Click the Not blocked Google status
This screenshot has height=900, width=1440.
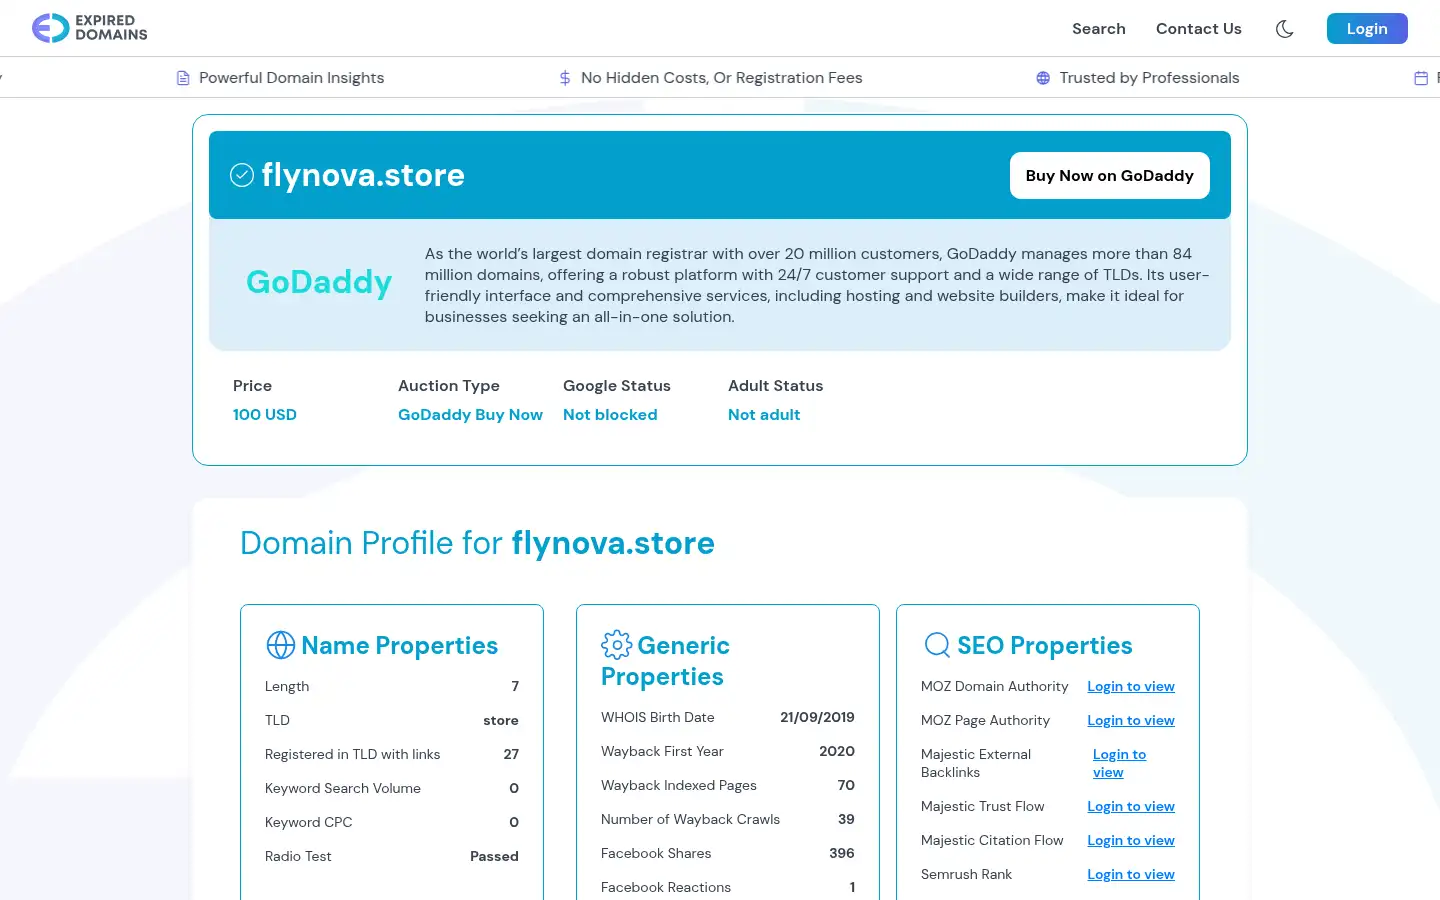(x=610, y=415)
